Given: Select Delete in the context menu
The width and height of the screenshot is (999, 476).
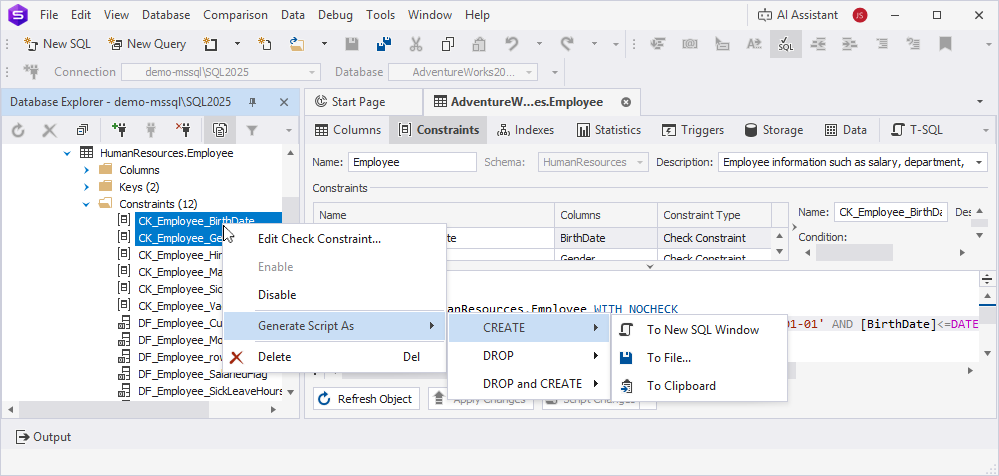Looking at the screenshot, I should point(334,357).
